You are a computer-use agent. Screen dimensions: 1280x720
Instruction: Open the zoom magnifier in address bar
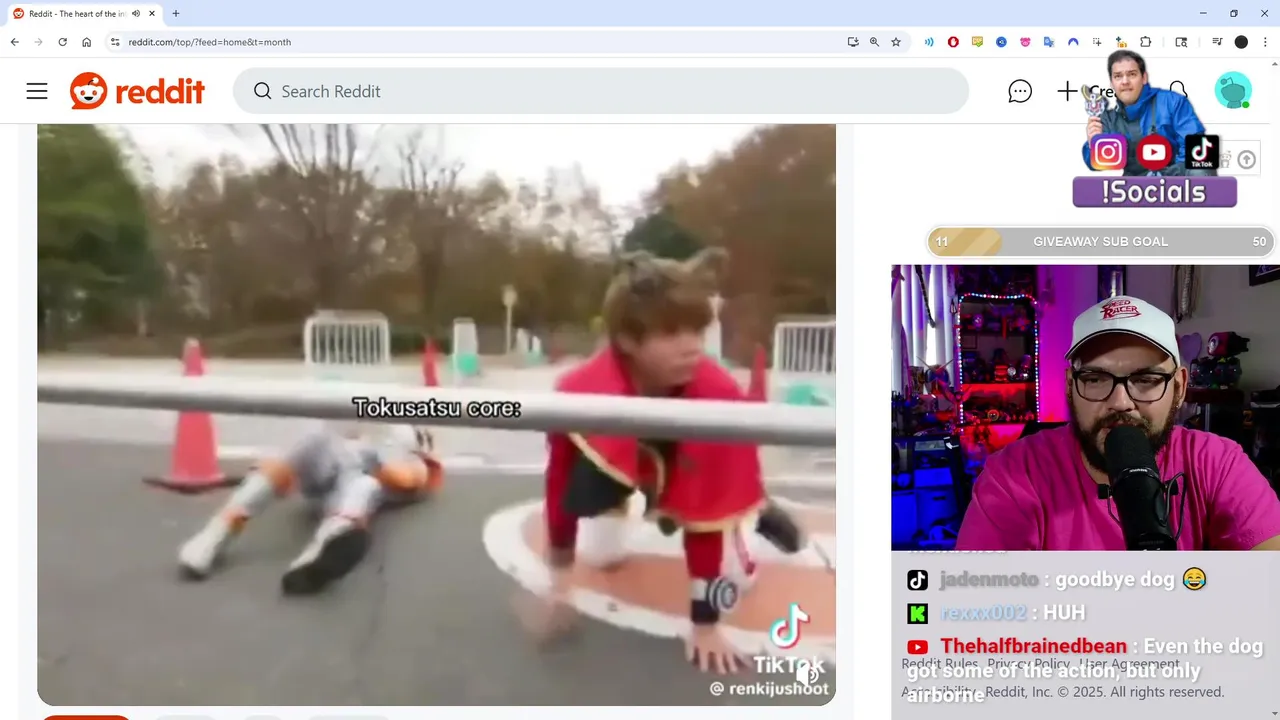click(874, 42)
